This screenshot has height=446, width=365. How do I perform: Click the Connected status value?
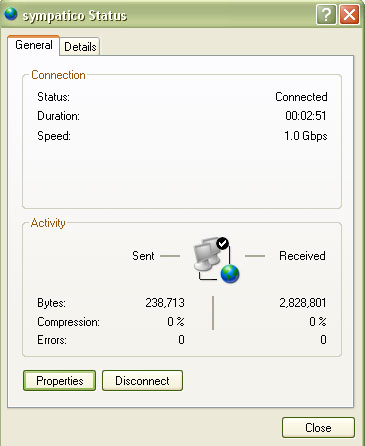301,97
